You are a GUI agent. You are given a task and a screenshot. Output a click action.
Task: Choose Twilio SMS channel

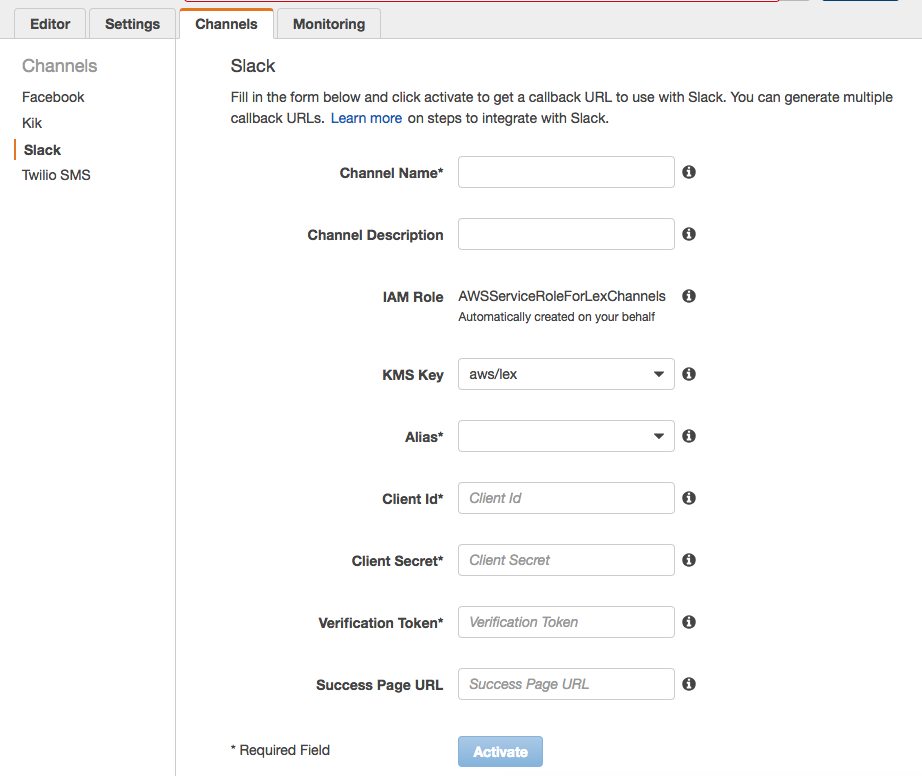pos(56,175)
